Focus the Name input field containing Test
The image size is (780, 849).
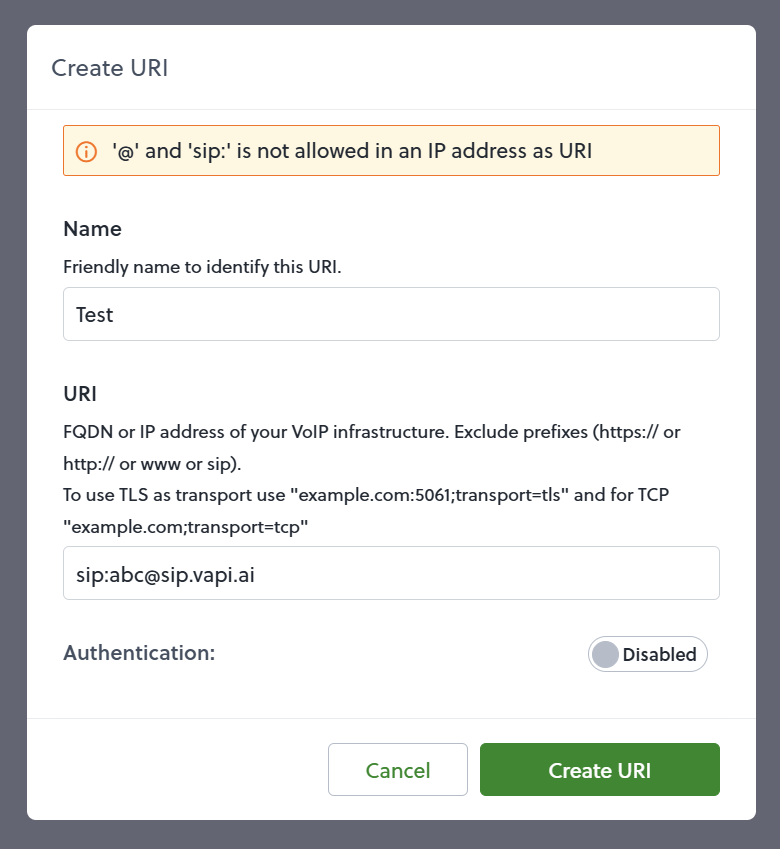click(x=391, y=314)
